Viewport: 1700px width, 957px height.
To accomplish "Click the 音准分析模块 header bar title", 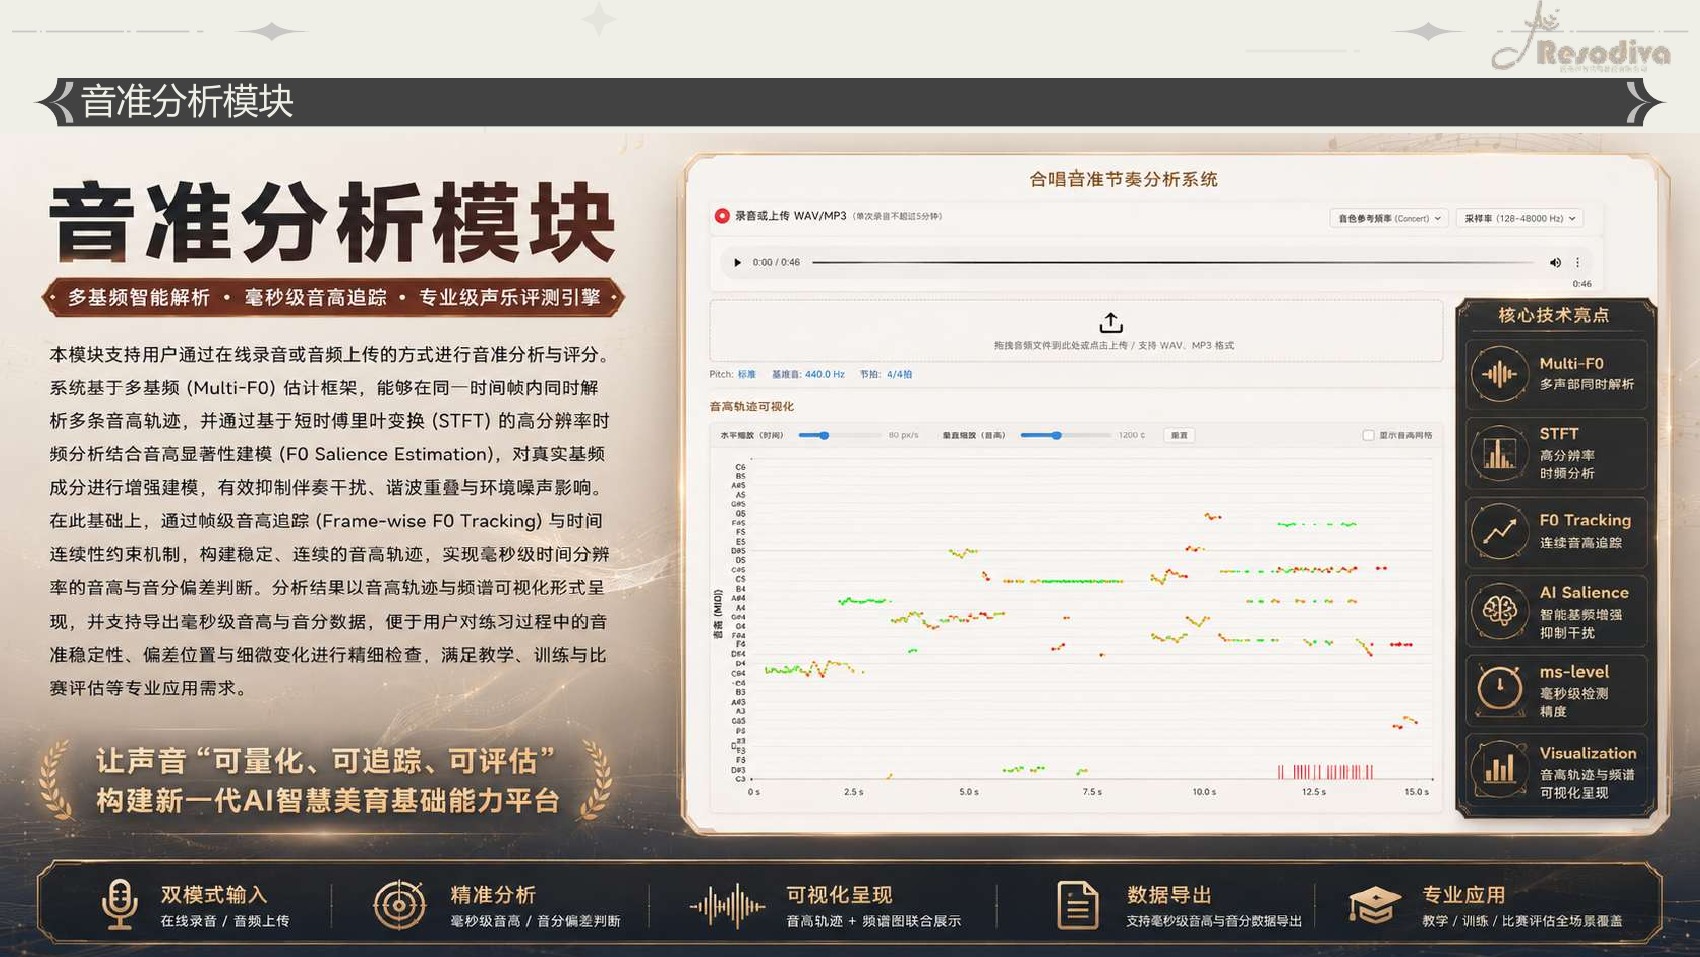I will click(187, 101).
